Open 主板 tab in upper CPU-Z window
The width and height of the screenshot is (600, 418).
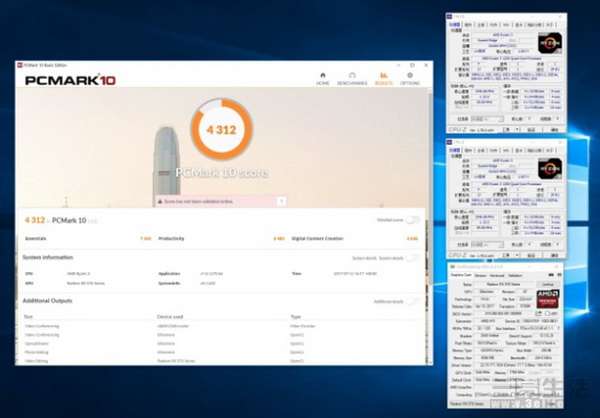pyautogui.click(x=481, y=25)
